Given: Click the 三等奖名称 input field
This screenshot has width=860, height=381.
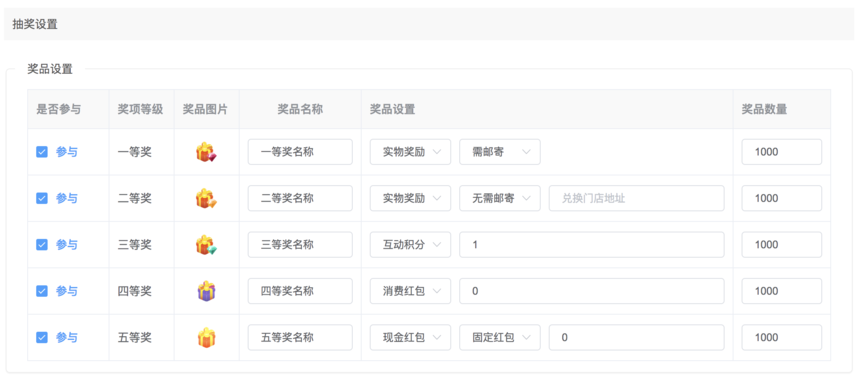Looking at the screenshot, I should click(x=300, y=244).
